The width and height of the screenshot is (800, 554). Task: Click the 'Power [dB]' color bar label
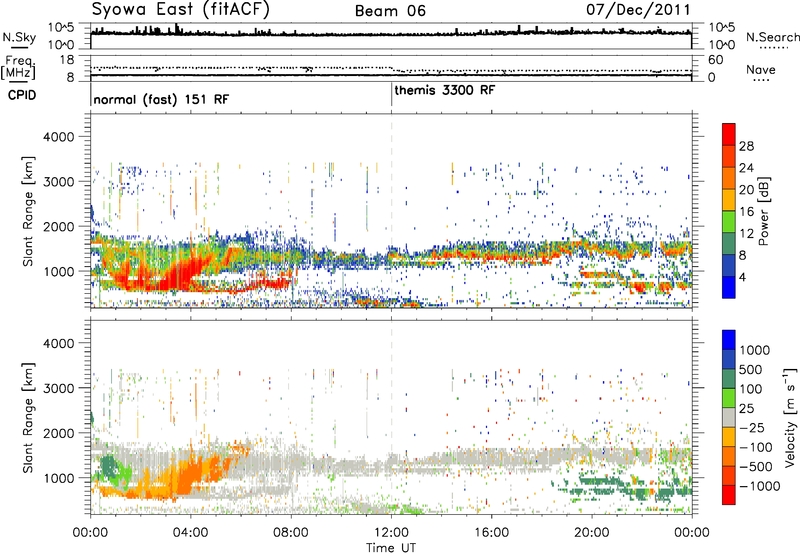pos(764,211)
